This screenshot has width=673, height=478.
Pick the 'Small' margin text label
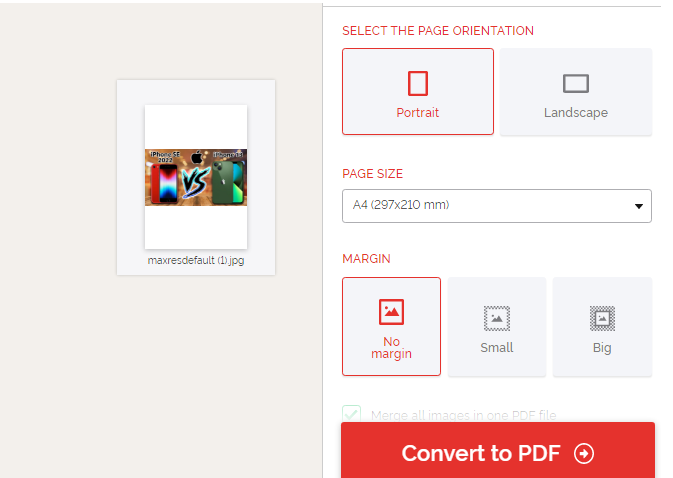click(x=497, y=348)
